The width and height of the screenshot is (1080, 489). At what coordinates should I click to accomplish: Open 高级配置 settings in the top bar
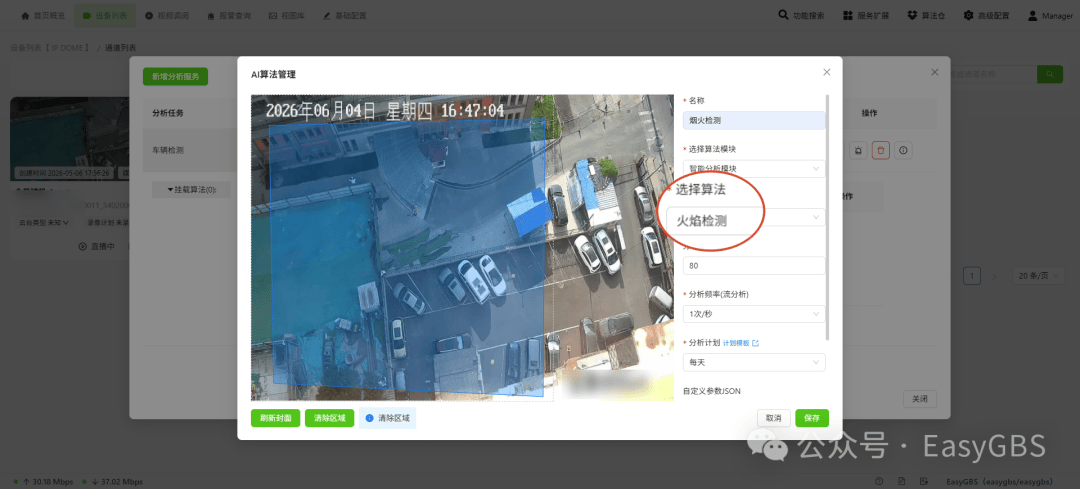pos(986,15)
